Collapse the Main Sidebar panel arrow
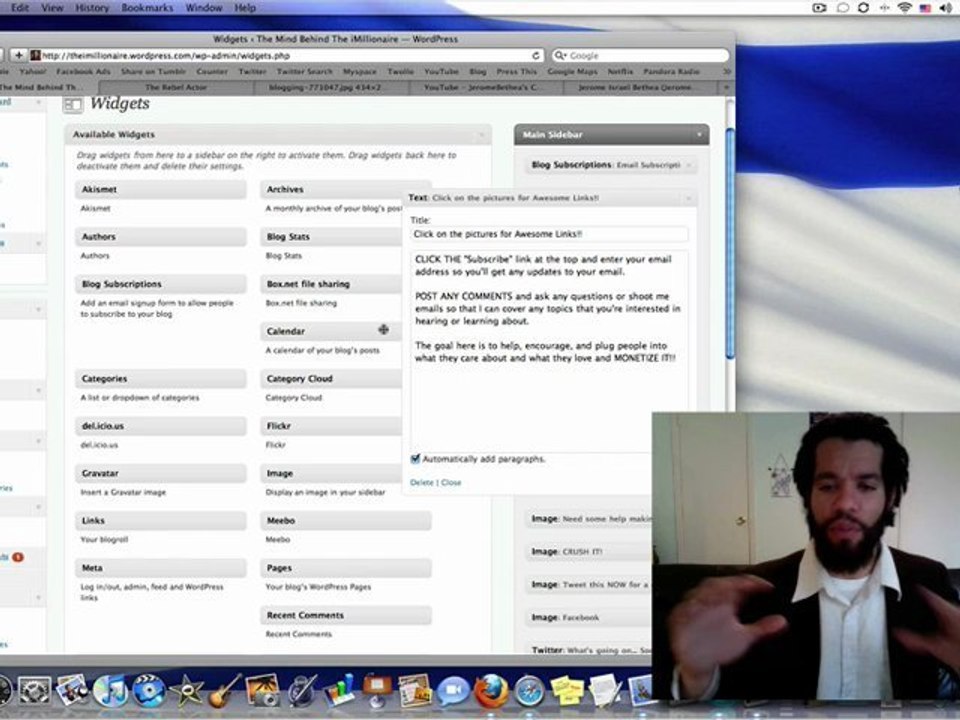This screenshot has height=720, width=960. pos(699,135)
